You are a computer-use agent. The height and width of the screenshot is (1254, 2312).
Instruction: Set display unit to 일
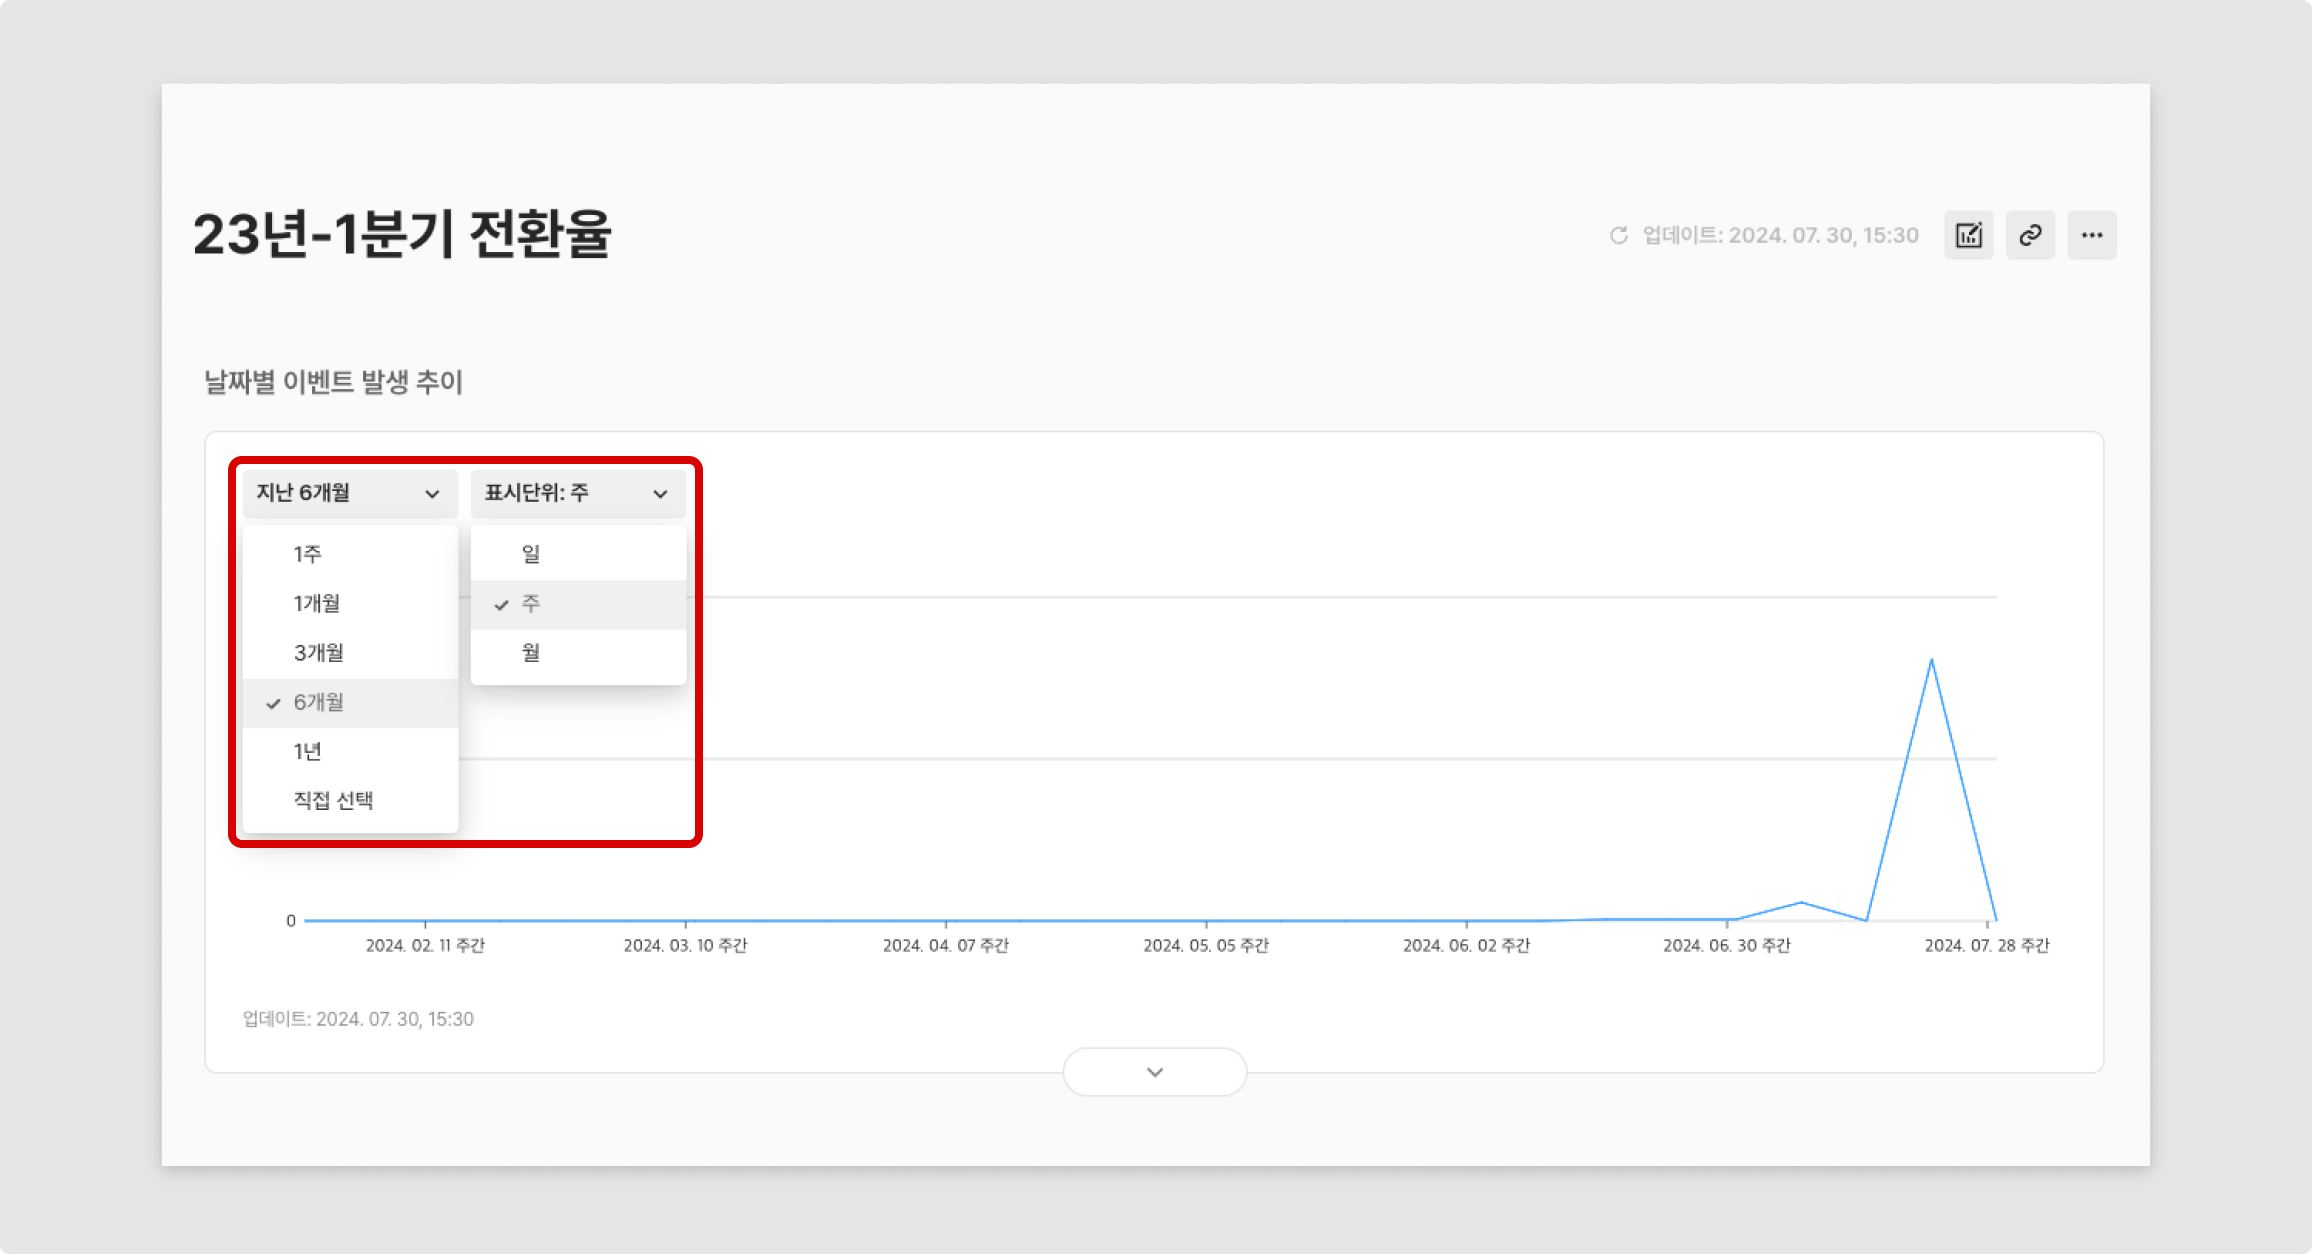point(531,554)
